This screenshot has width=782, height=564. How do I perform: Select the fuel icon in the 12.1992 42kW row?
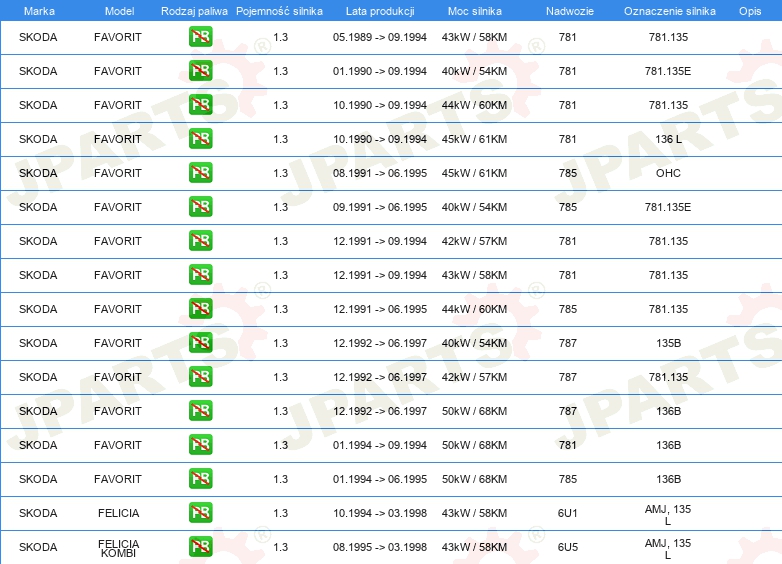pos(200,376)
